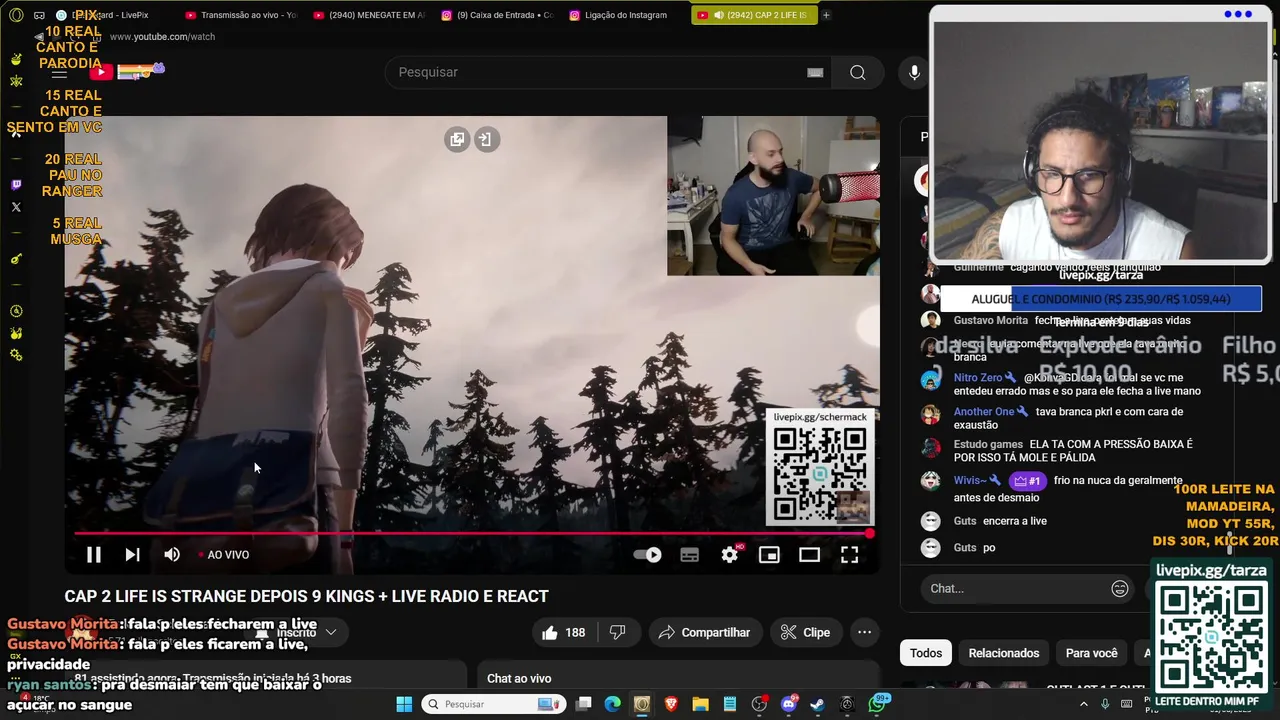This screenshot has height=720, width=1280.
Task: Open Twitch in Opera GX sidebar
Action: (16, 185)
